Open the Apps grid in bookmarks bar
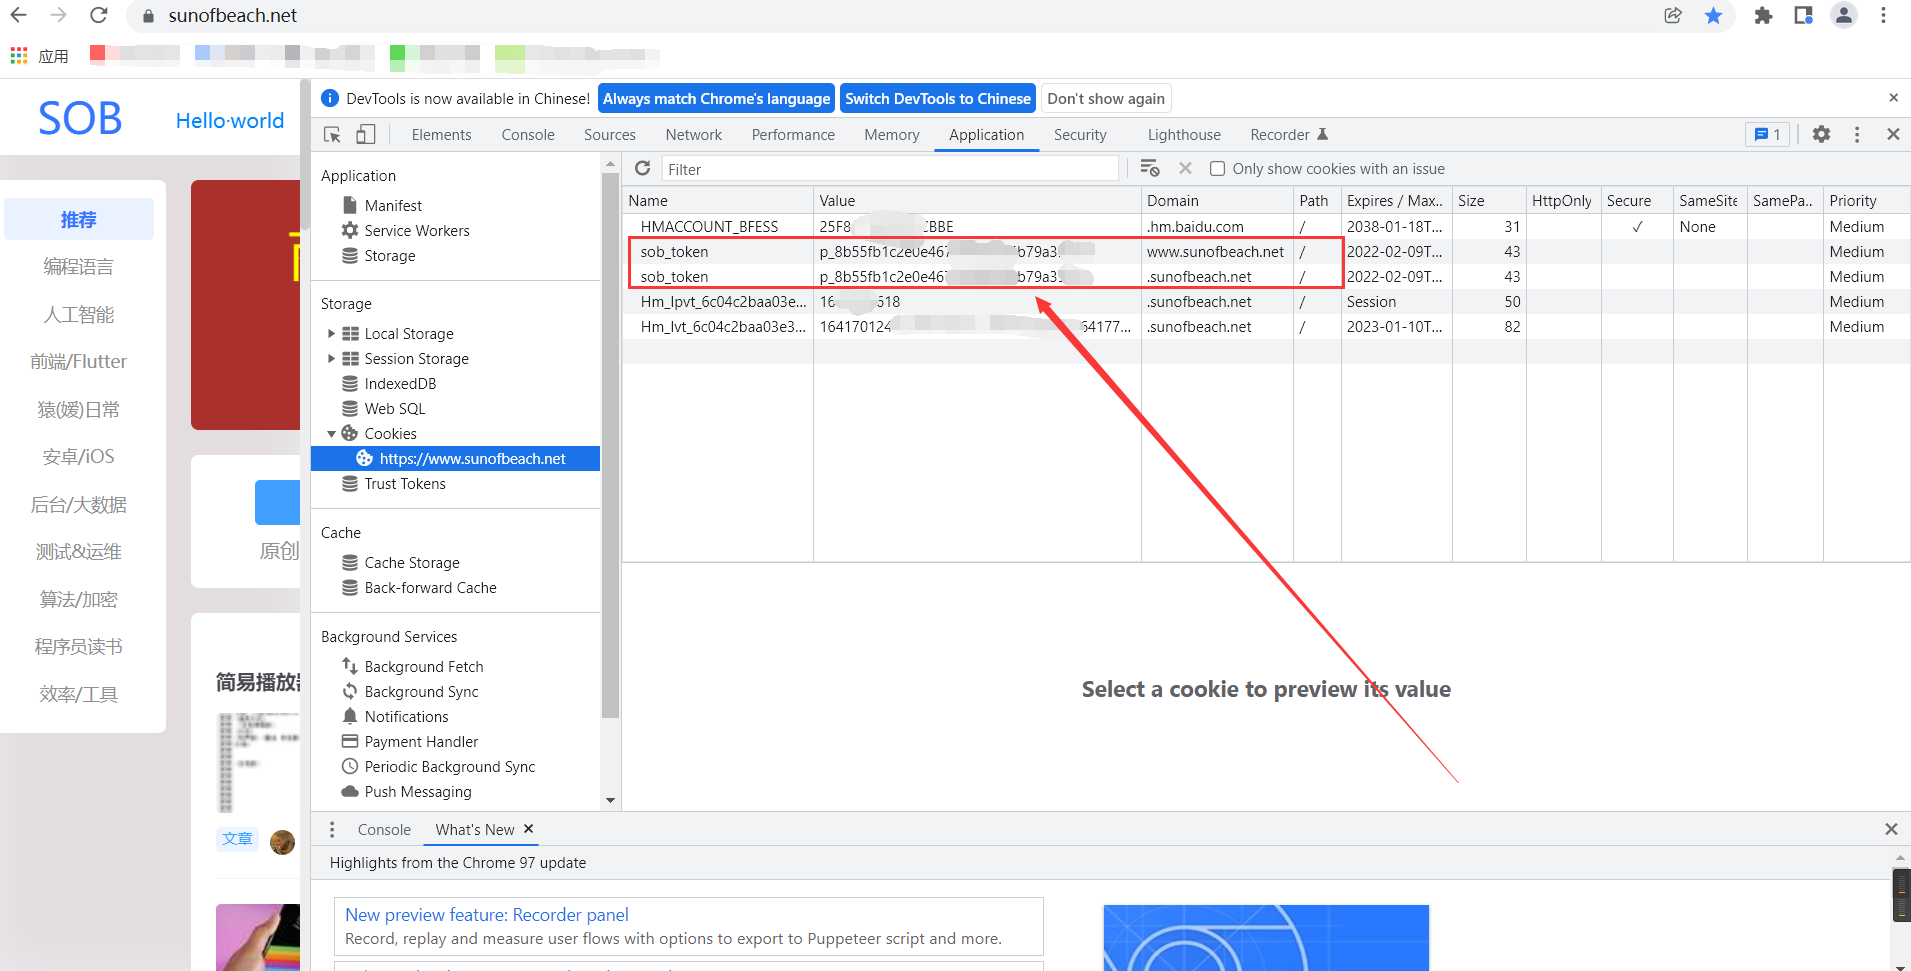Image resolution: width=1911 pixels, height=971 pixels. pos(19,55)
